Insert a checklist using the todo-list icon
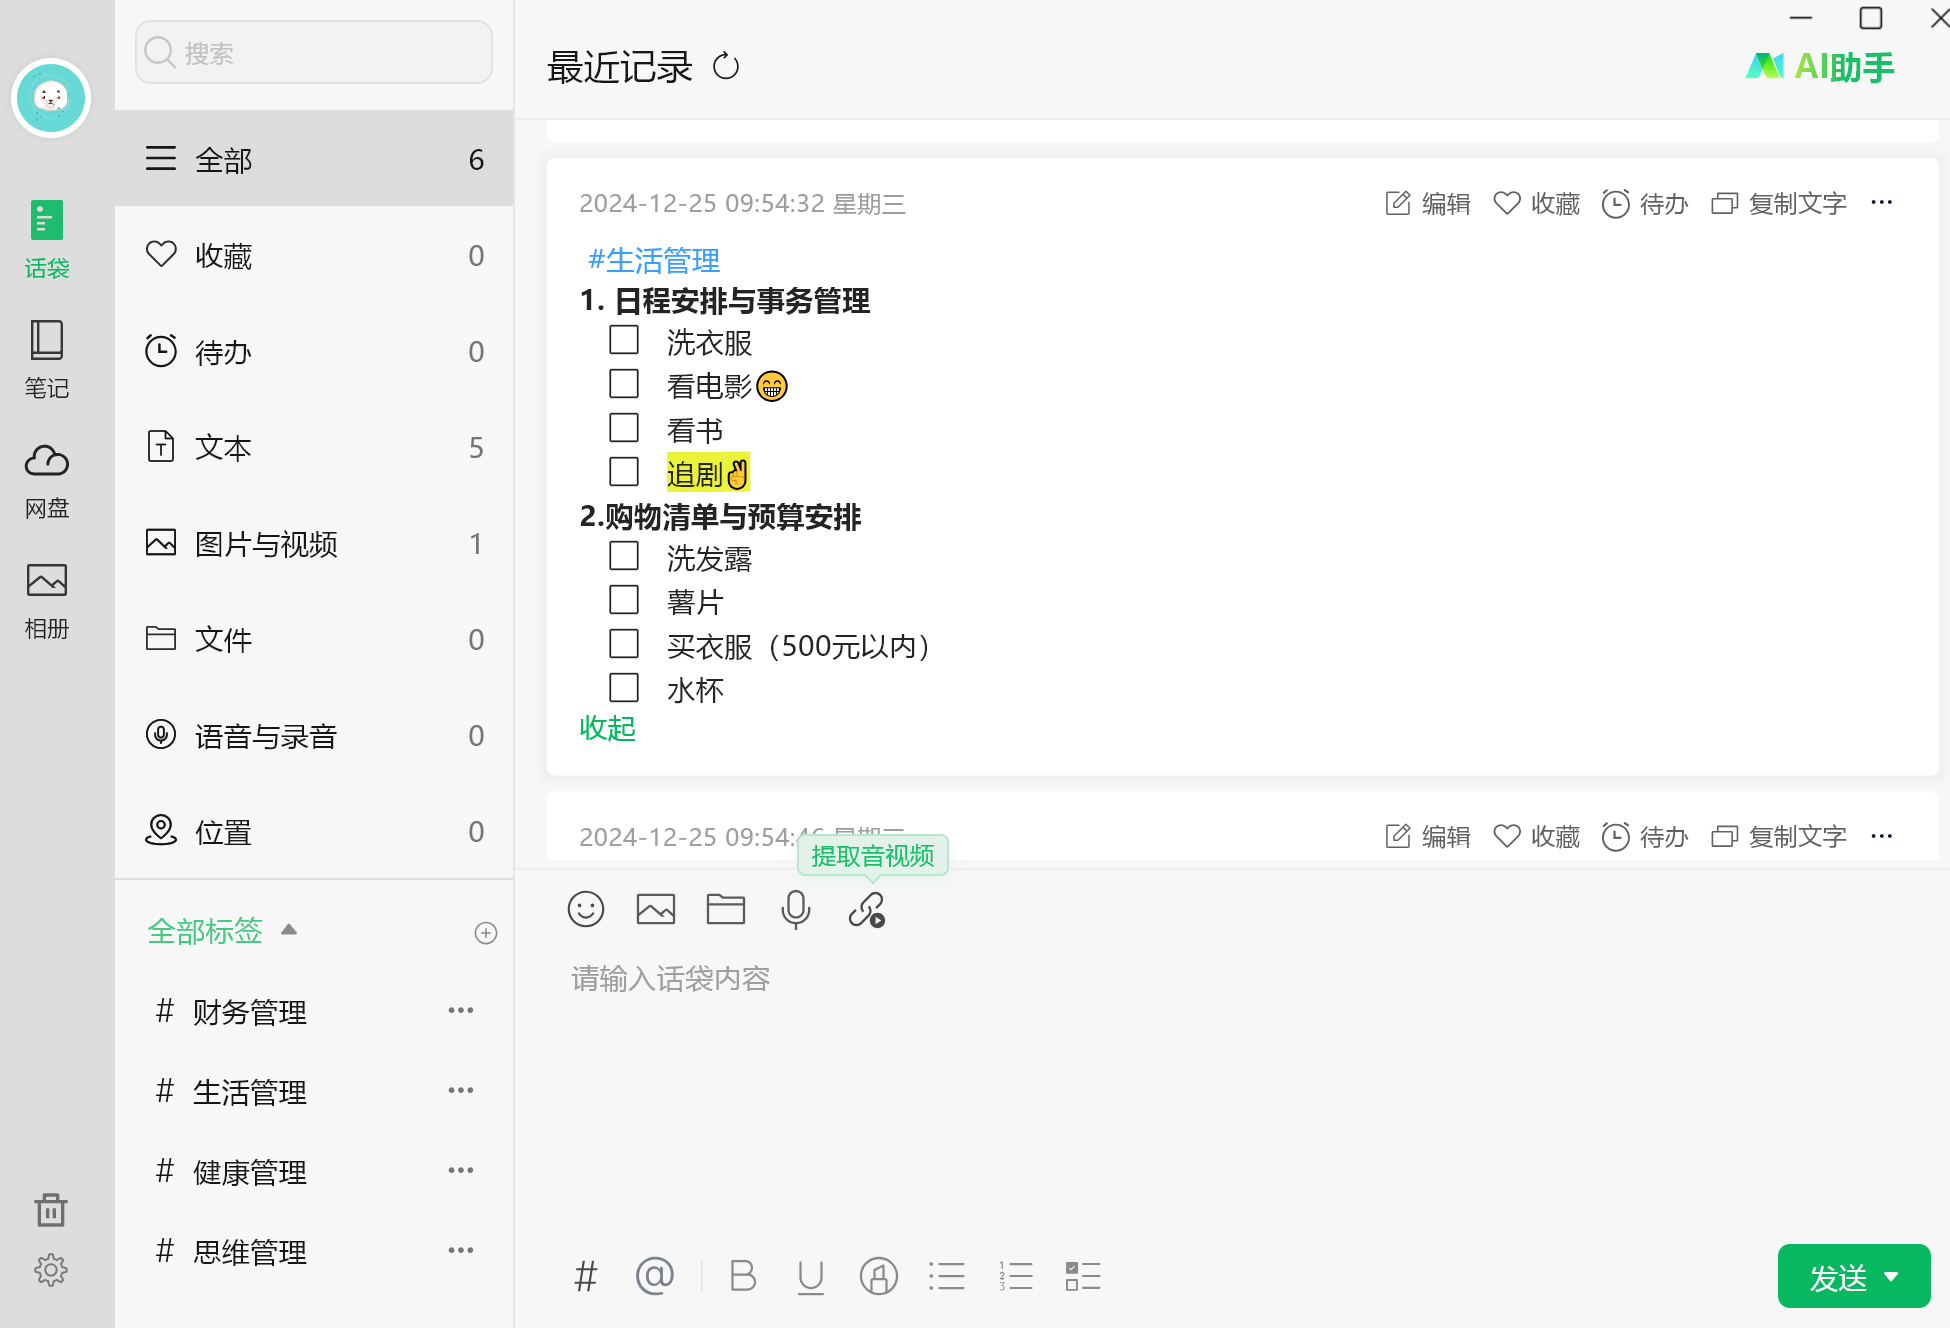 point(1083,1276)
